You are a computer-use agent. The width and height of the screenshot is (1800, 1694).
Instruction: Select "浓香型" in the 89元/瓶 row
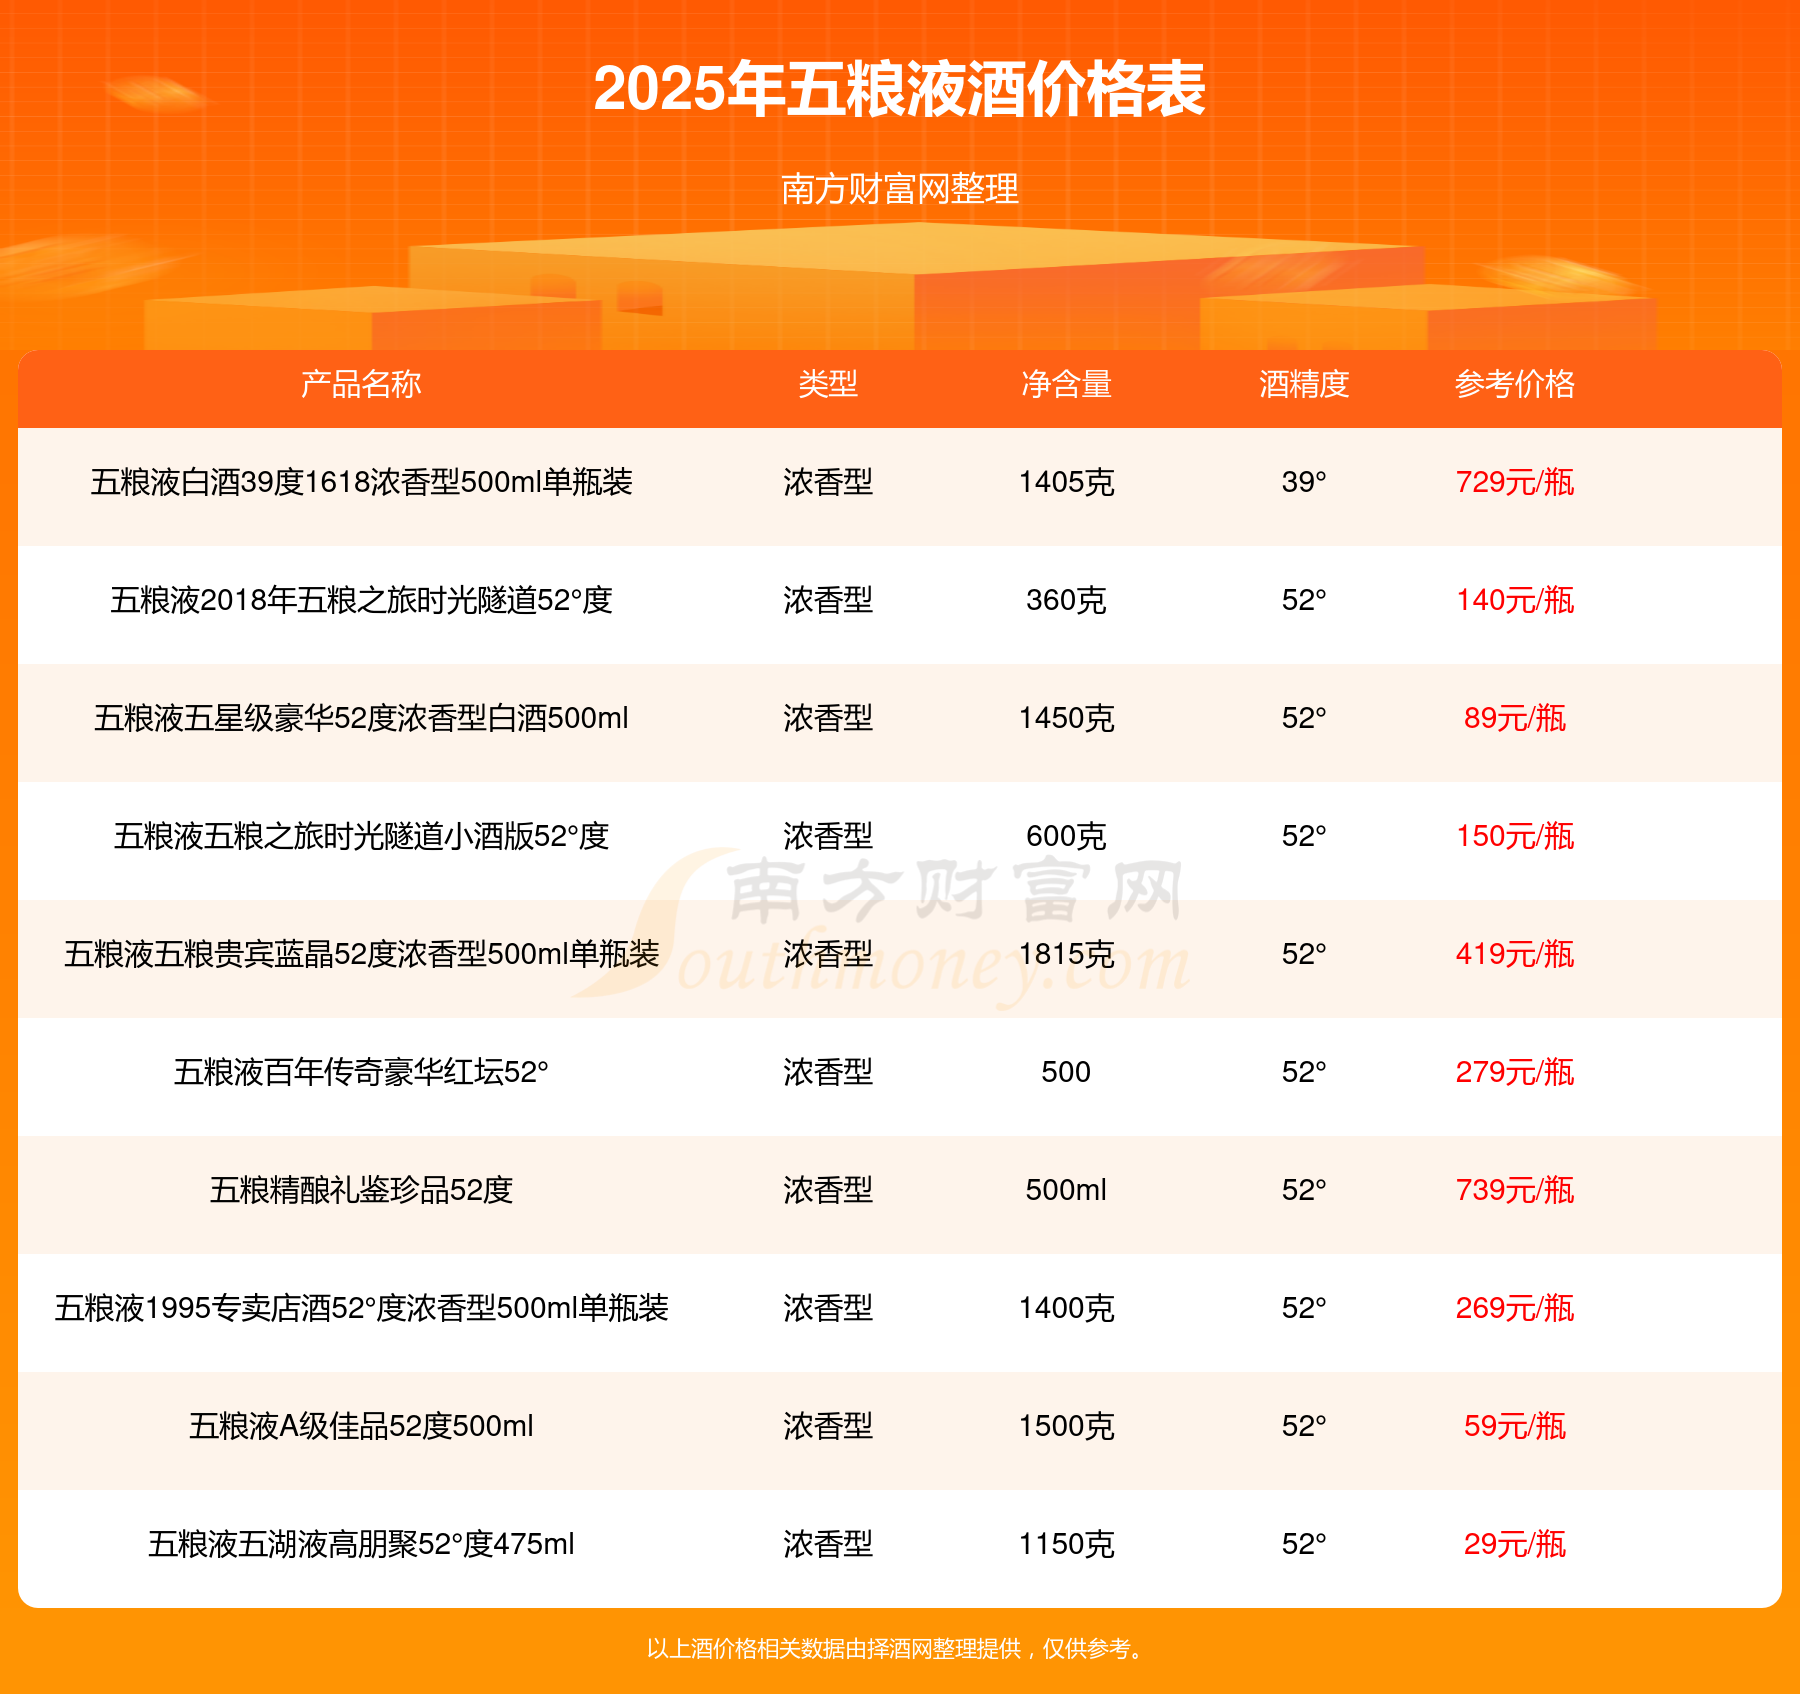(828, 718)
